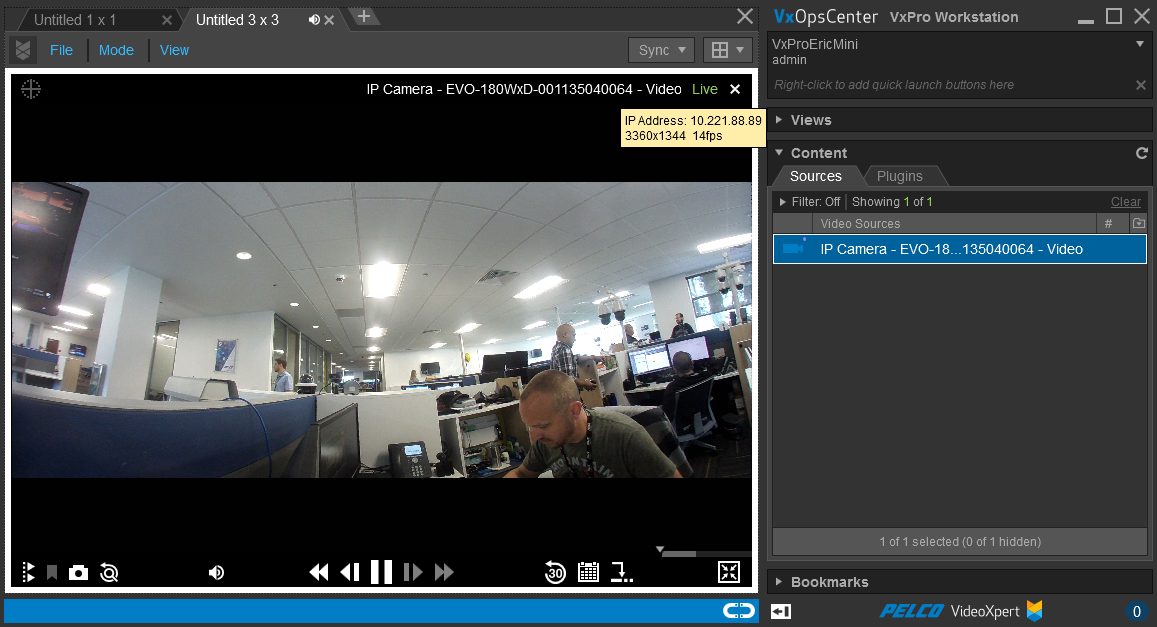Refresh the Content sources list
This screenshot has width=1157, height=627.
(1141, 153)
